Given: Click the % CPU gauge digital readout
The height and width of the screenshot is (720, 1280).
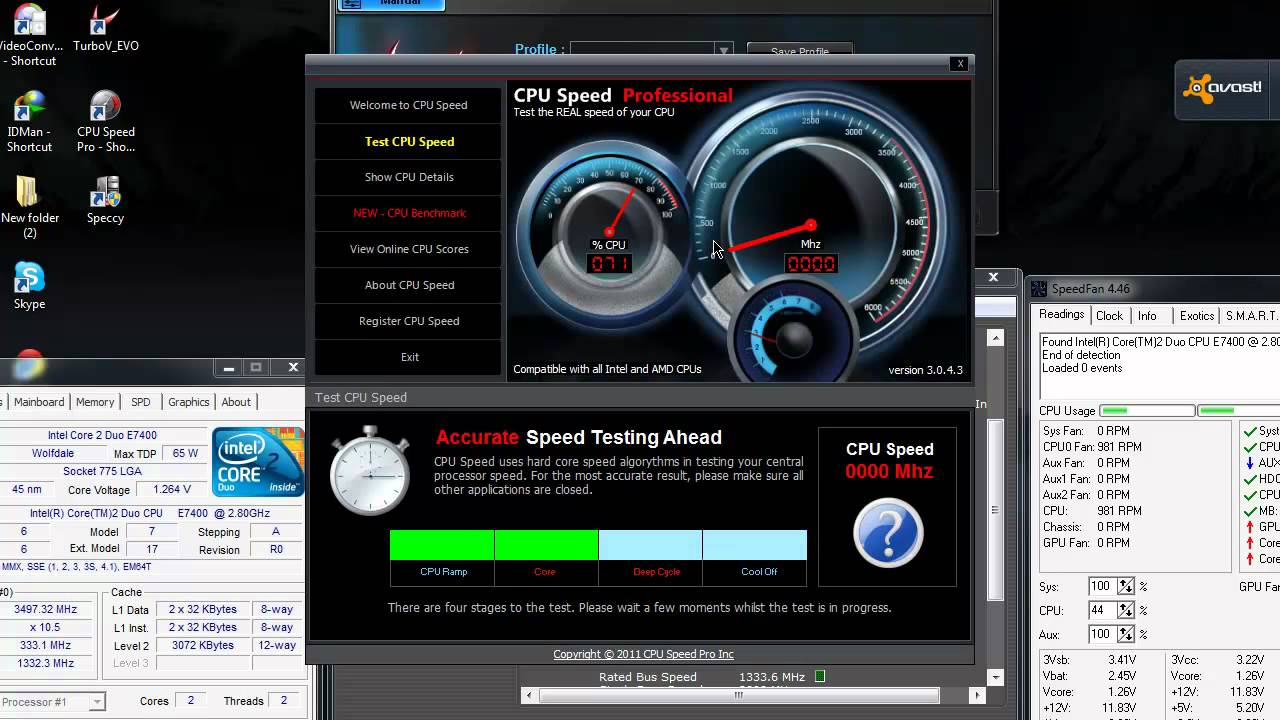Looking at the screenshot, I should (609, 264).
